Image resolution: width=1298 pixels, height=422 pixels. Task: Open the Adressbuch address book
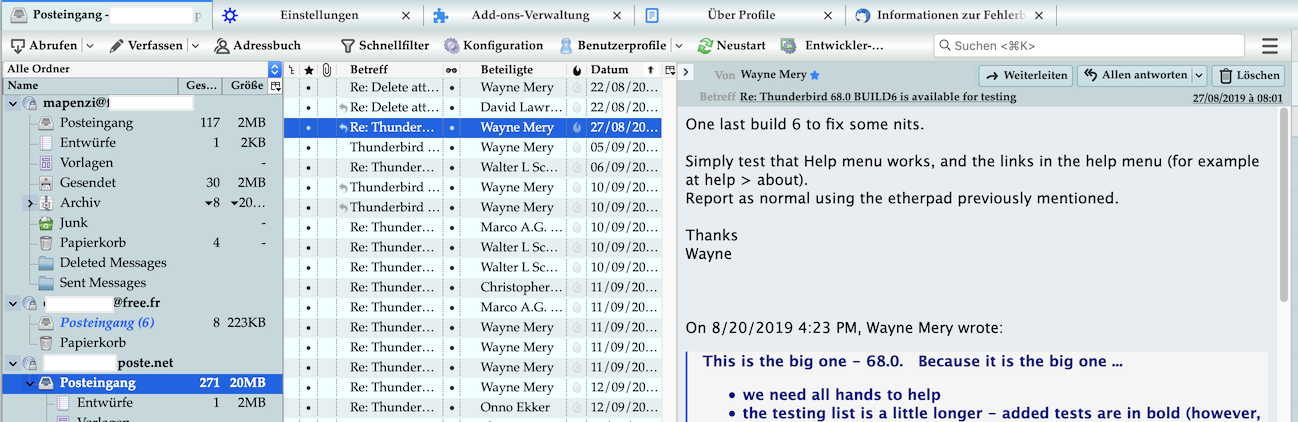[x=256, y=46]
